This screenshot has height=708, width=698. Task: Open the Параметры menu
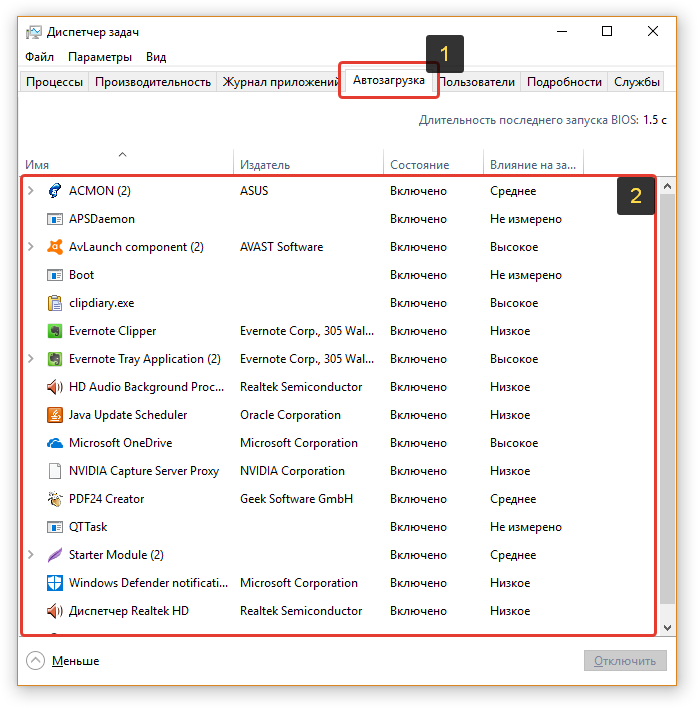click(x=100, y=57)
